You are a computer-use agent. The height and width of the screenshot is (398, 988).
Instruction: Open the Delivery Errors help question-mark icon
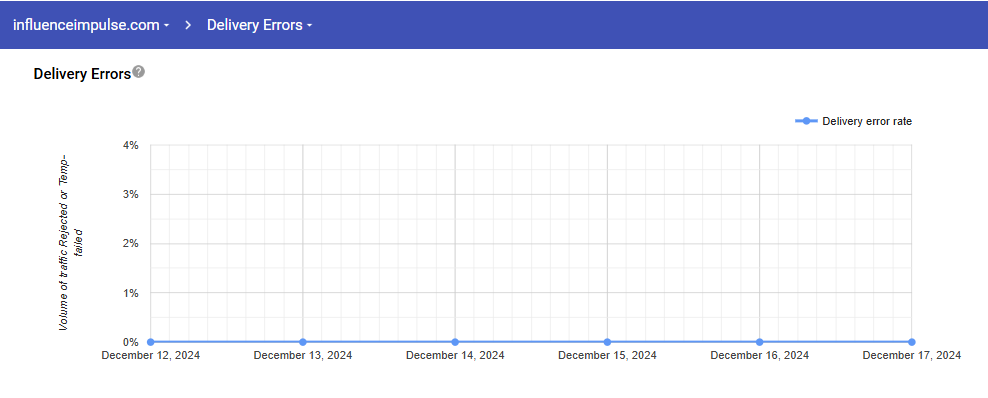point(139,72)
